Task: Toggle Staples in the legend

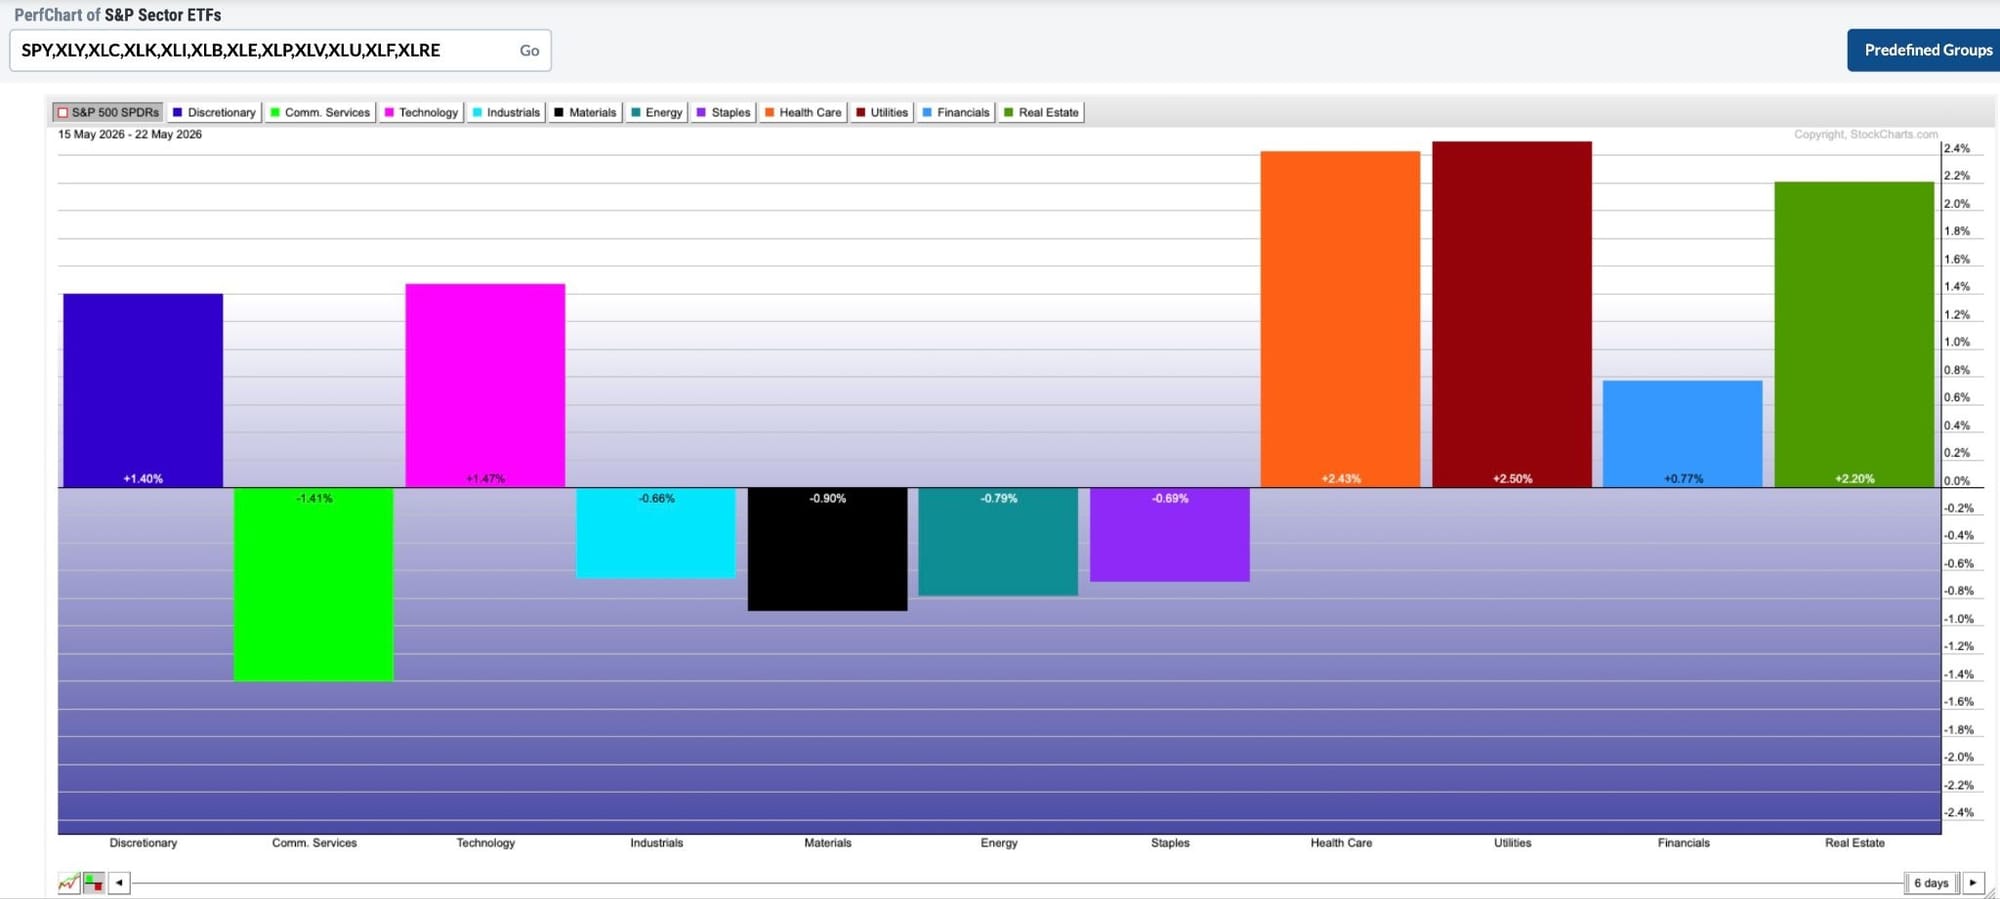Action: point(723,112)
